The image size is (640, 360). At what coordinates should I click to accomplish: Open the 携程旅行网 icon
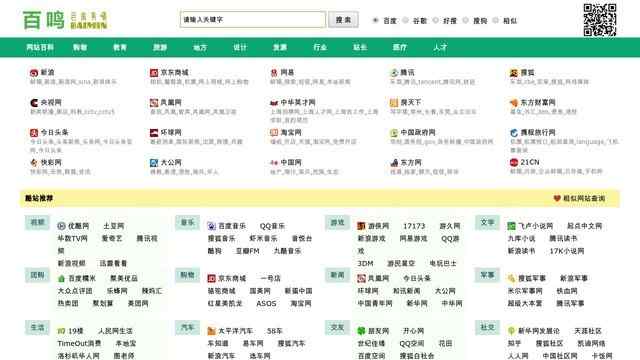[x=514, y=133]
